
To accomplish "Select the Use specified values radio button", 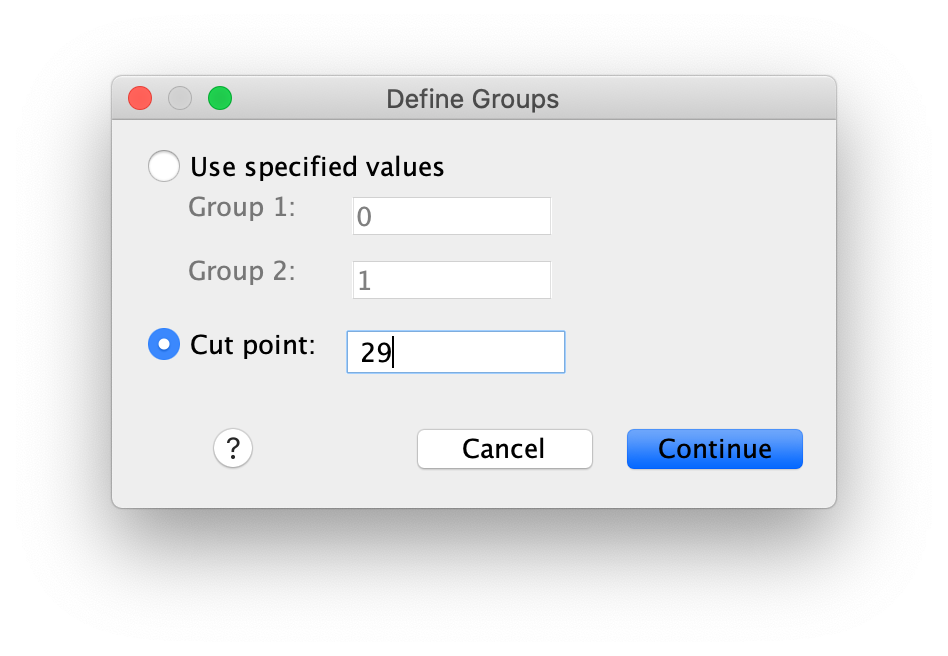I will 164,166.
